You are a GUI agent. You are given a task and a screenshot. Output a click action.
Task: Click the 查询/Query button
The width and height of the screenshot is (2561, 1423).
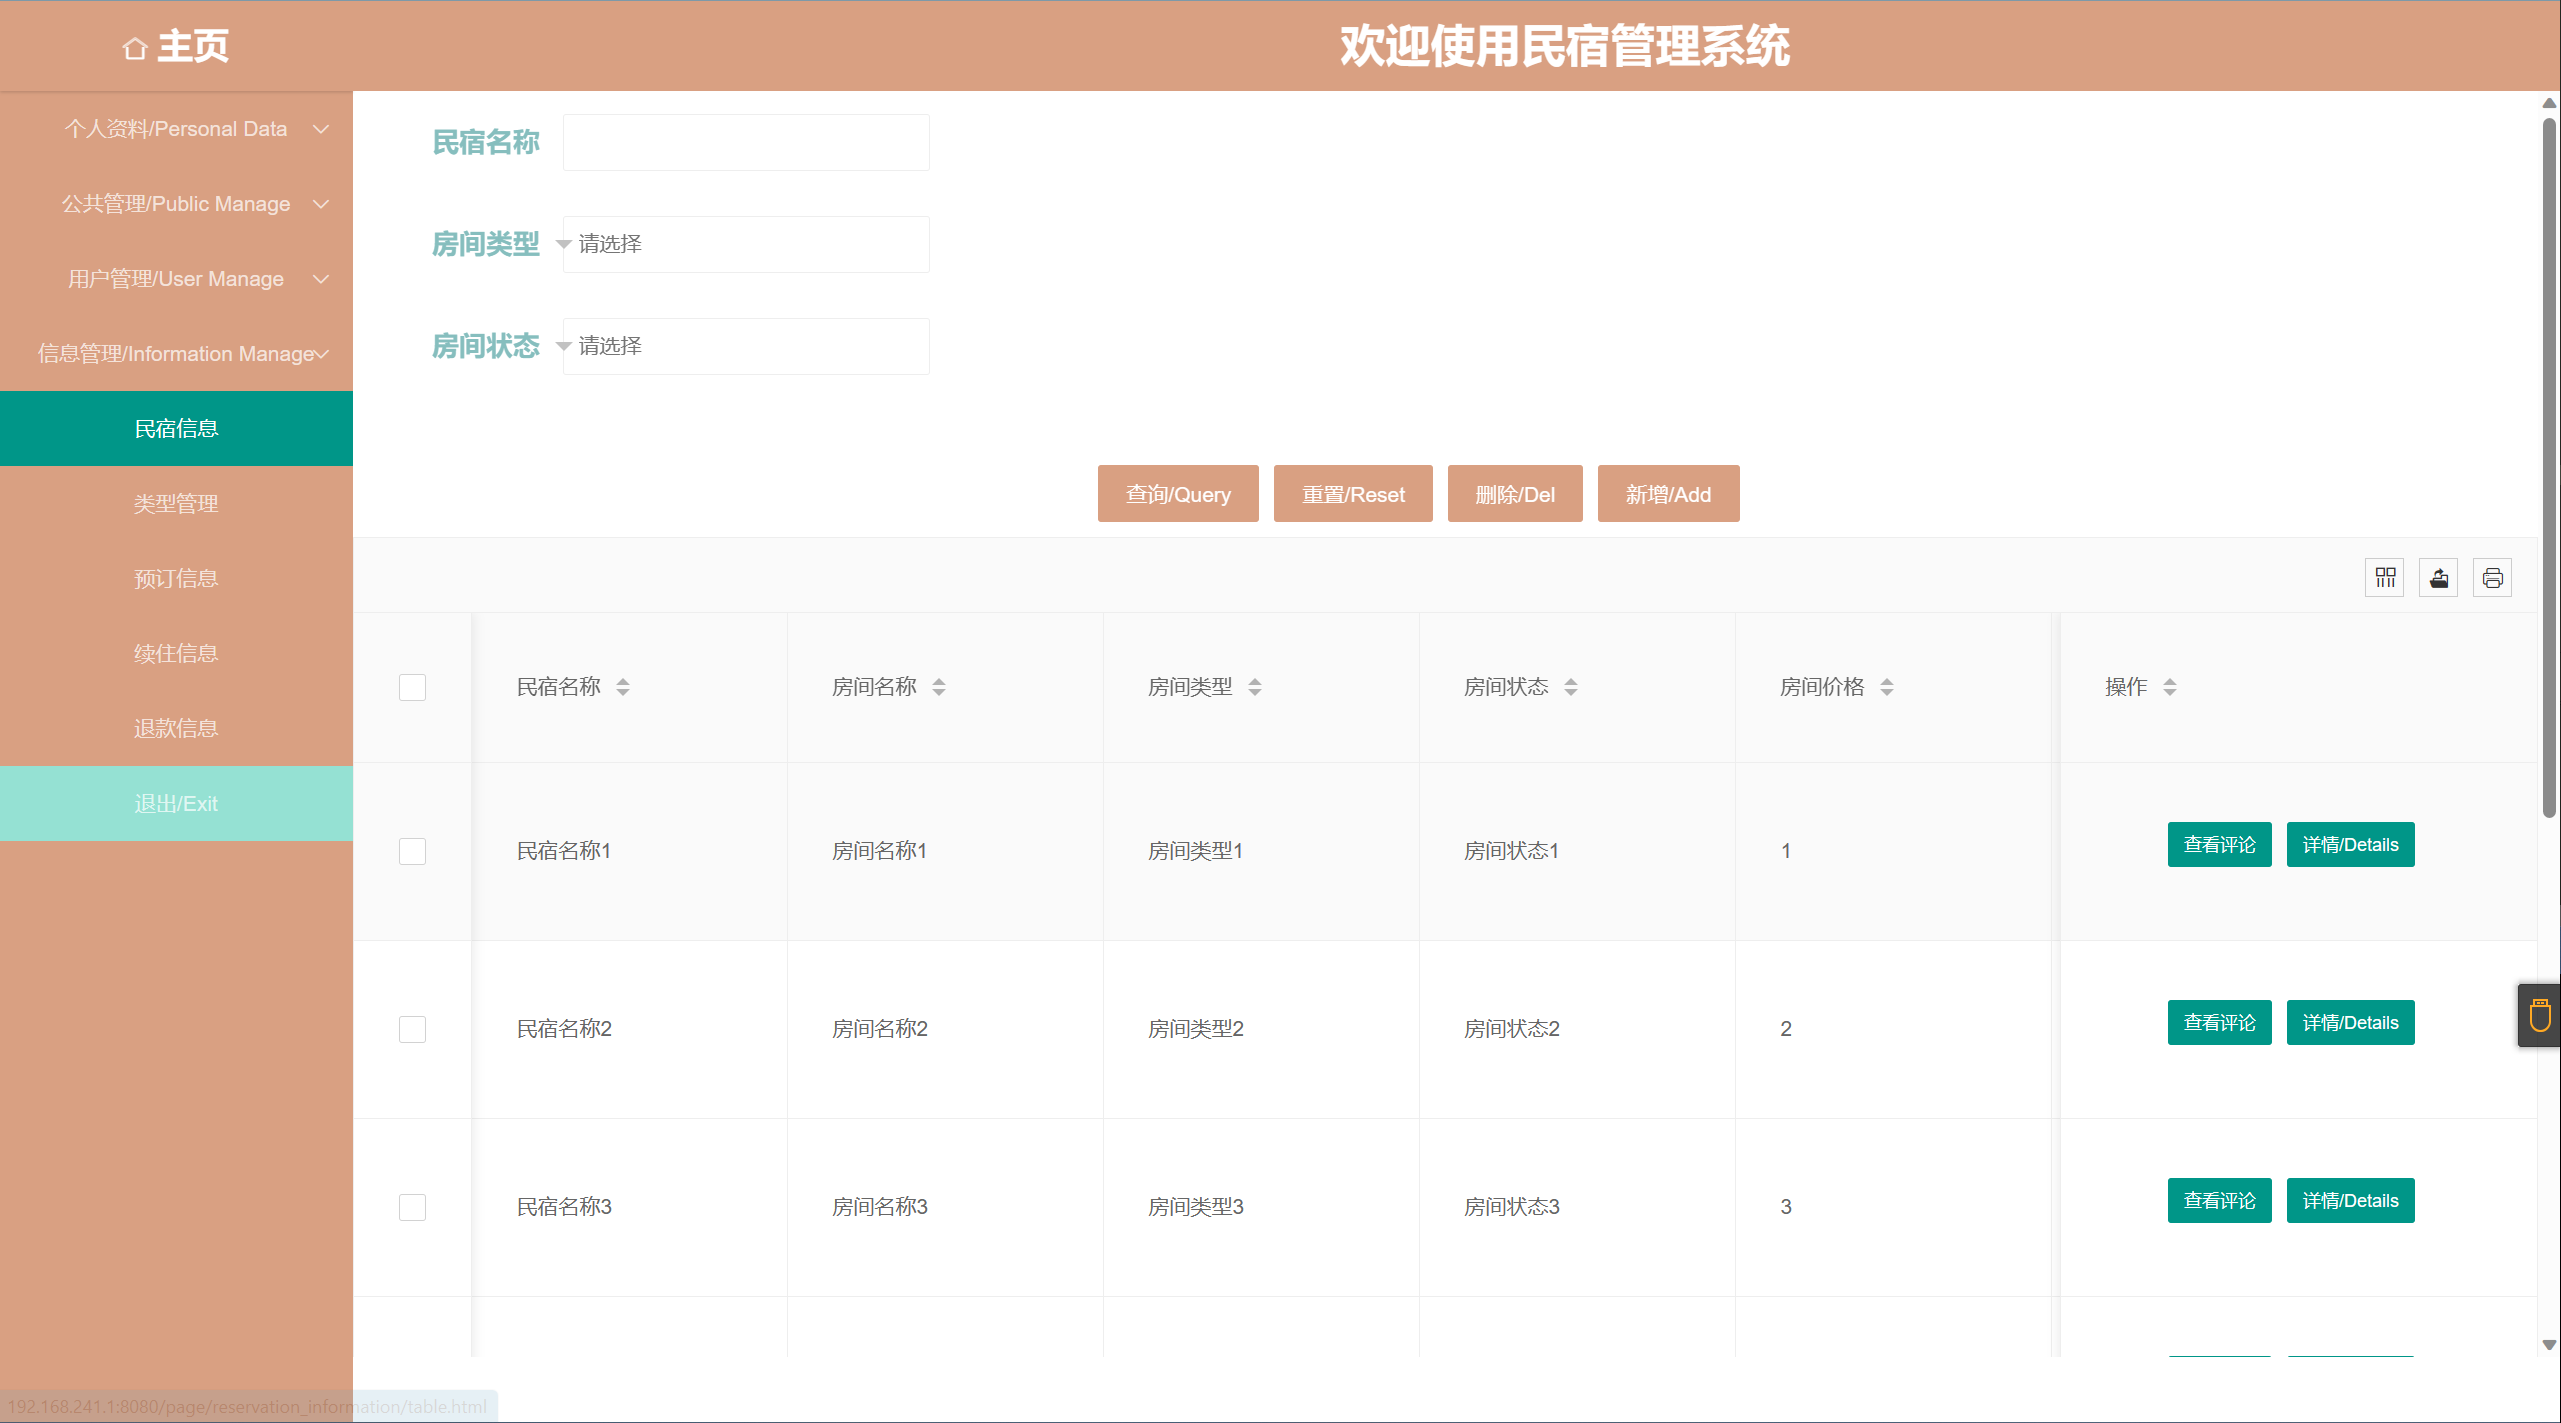point(1177,494)
